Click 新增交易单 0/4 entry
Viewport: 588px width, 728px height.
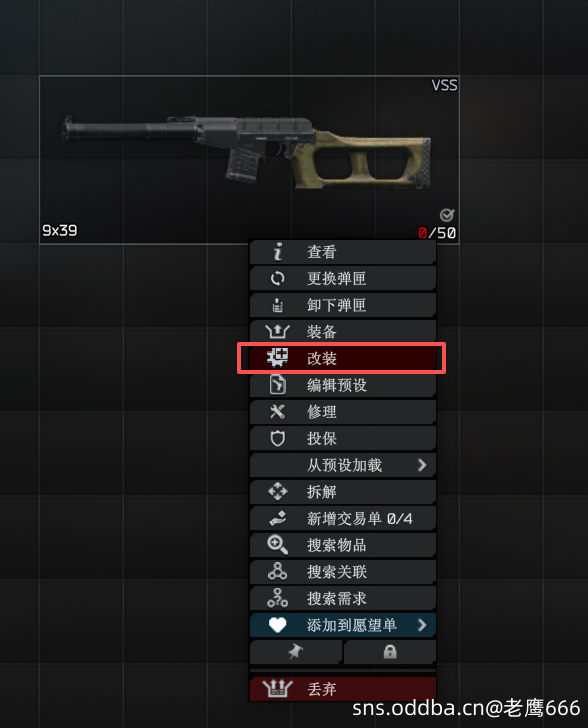(x=343, y=518)
